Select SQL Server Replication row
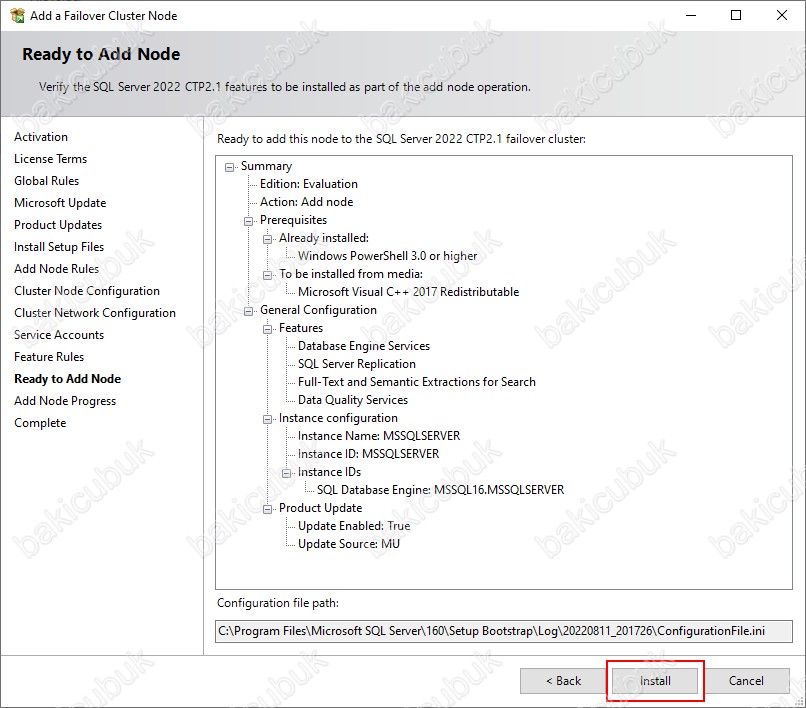Viewport: 806px width, 708px height. coord(357,364)
